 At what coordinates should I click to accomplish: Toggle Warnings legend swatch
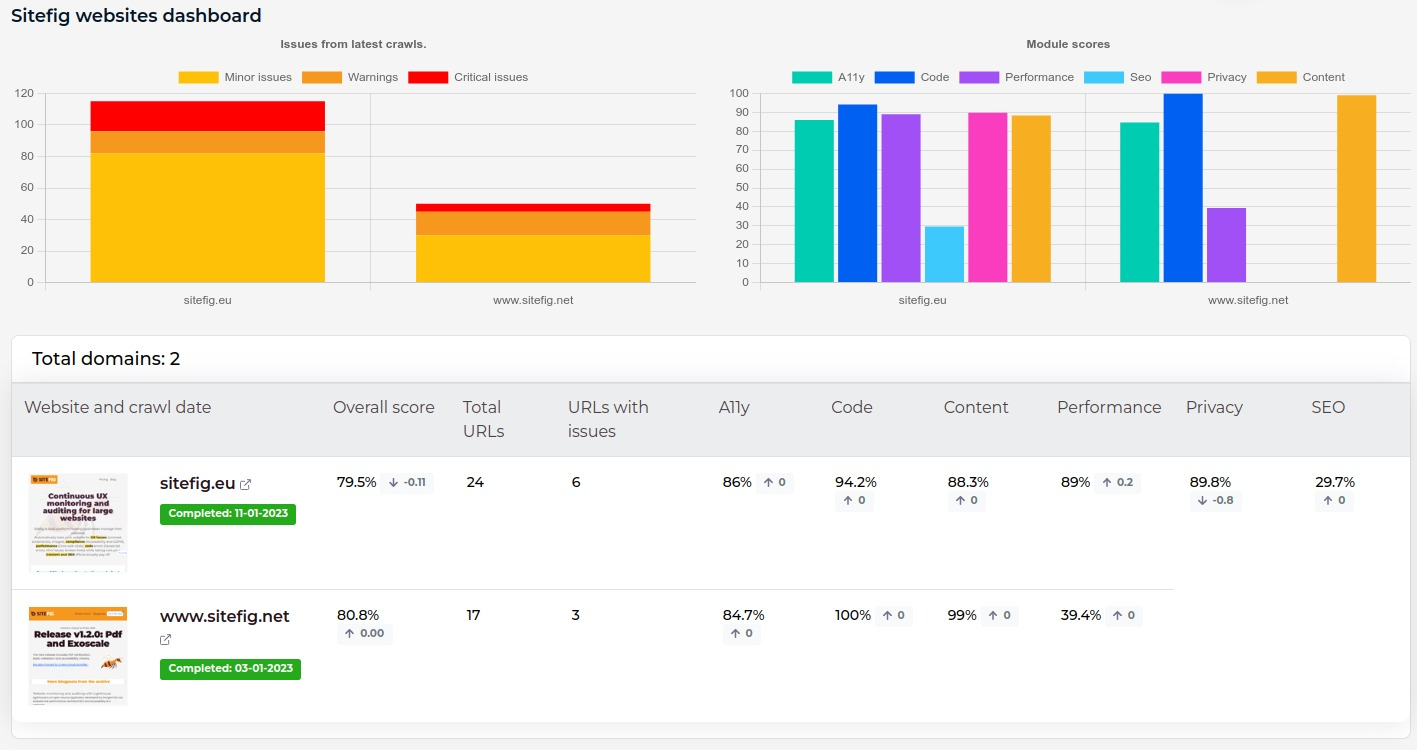[x=321, y=77]
